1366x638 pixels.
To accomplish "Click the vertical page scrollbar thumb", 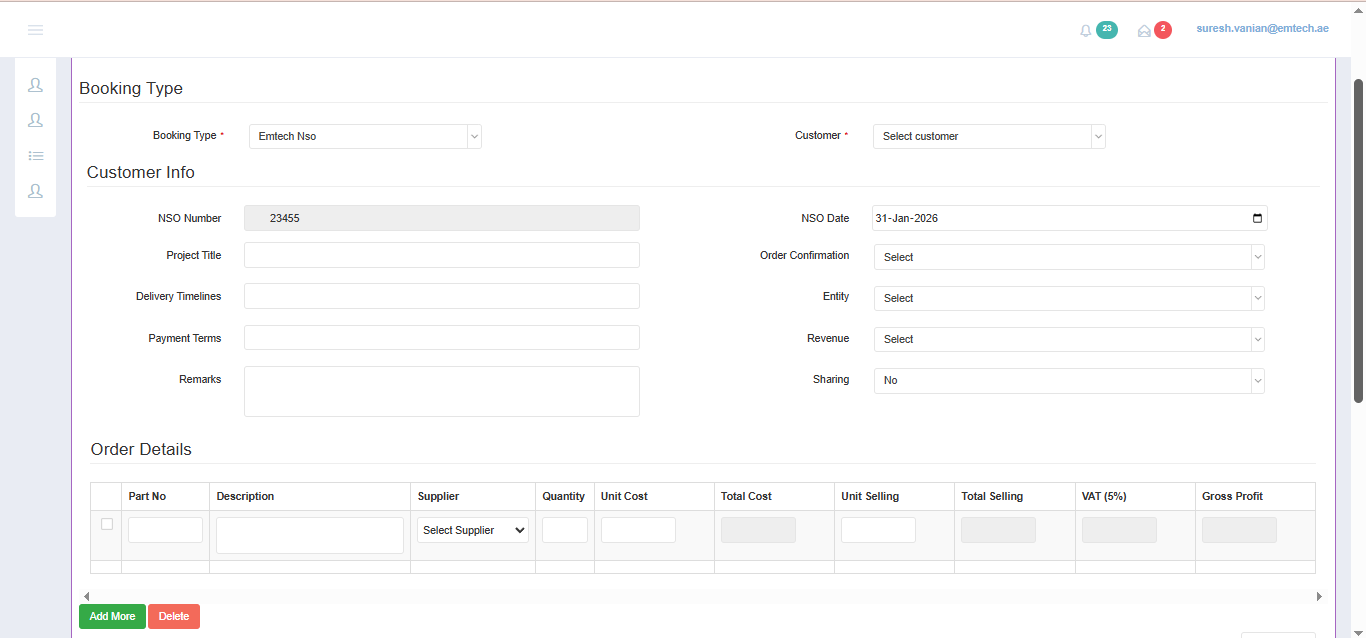I will 1358,240.
